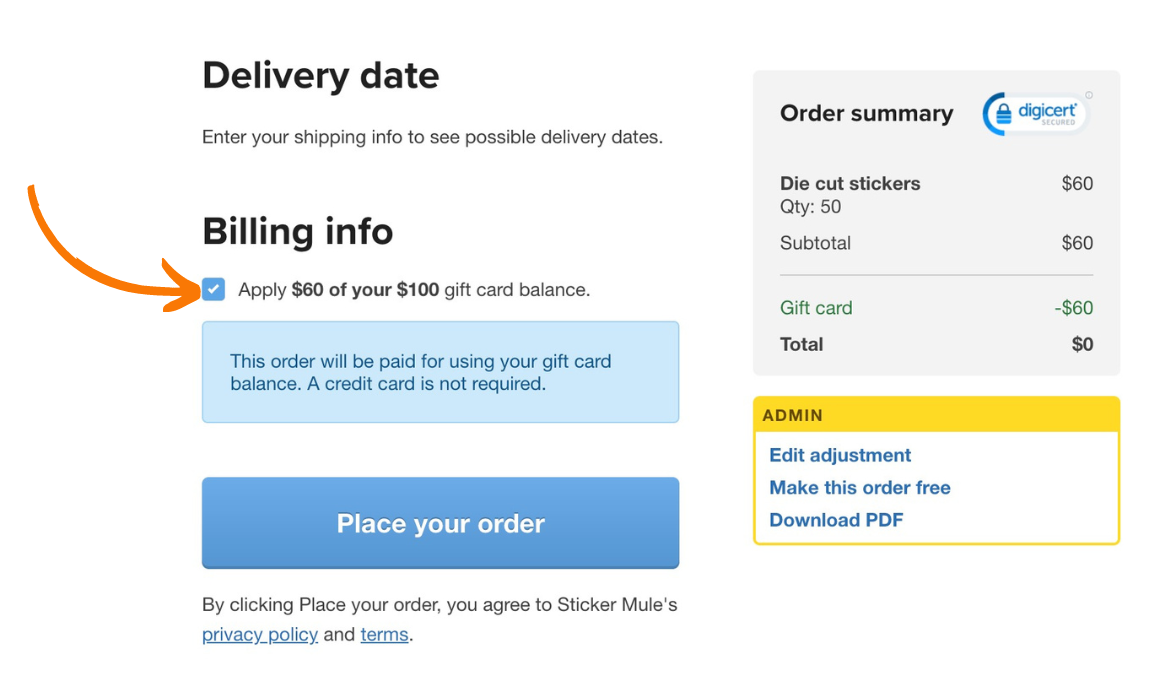The width and height of the screenshot is (1164, 685).
Task: Click the blue gift card payment notice
Action: pos(440,372)
